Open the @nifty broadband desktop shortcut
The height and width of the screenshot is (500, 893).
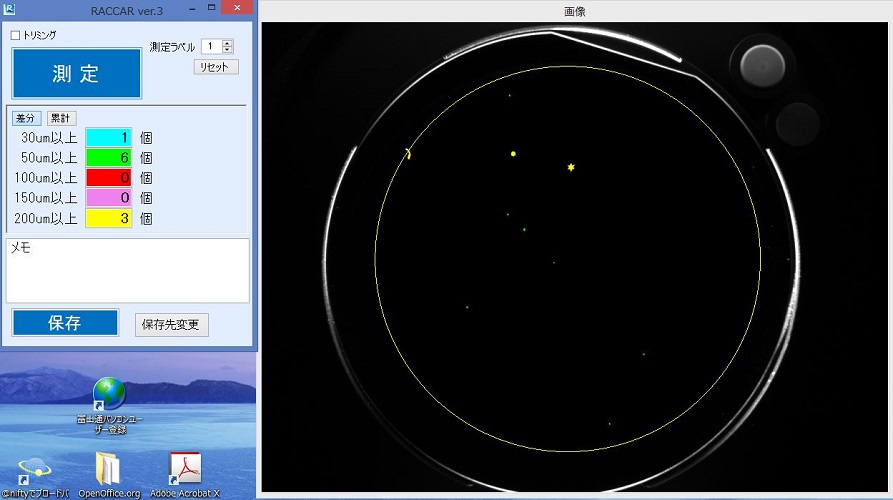tap(37, 468)
